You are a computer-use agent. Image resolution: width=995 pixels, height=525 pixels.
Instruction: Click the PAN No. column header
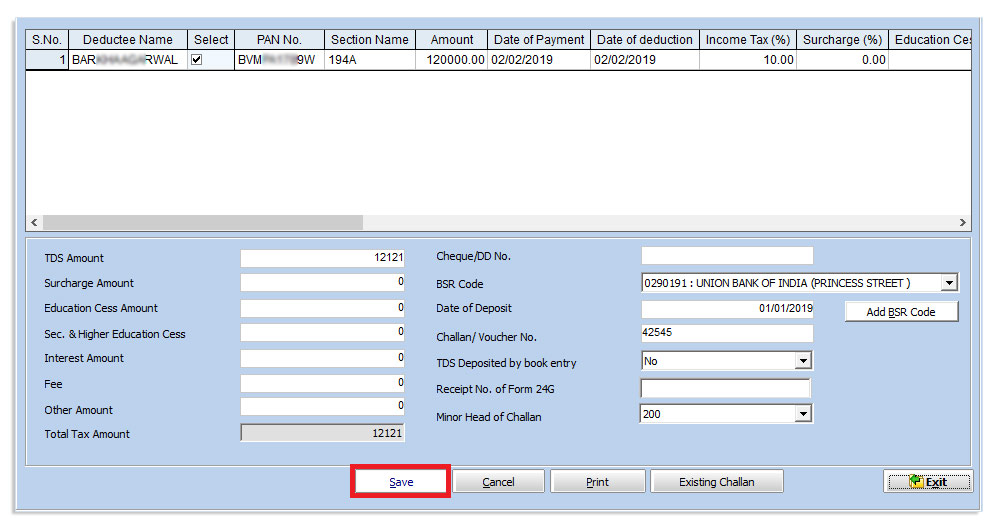coord(279,39)
